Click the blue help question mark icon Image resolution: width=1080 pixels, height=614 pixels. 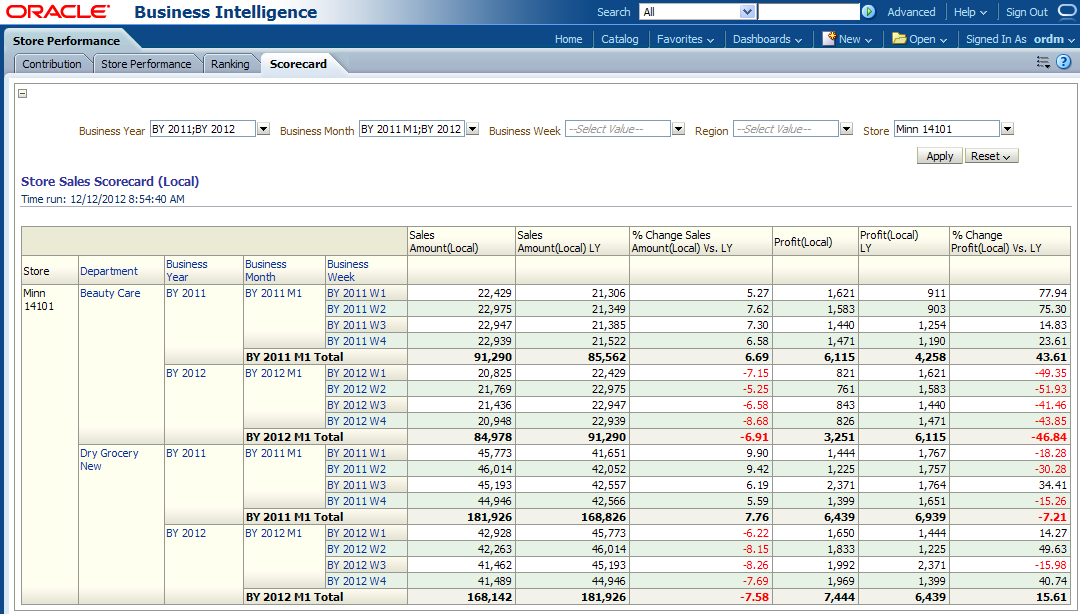pos(1063,63)
